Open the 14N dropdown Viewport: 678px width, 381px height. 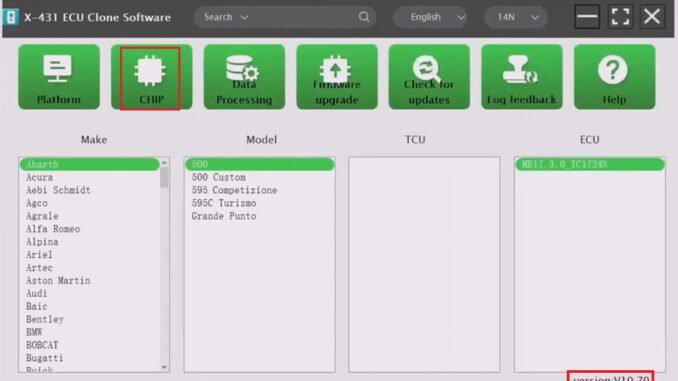[516, 17]
